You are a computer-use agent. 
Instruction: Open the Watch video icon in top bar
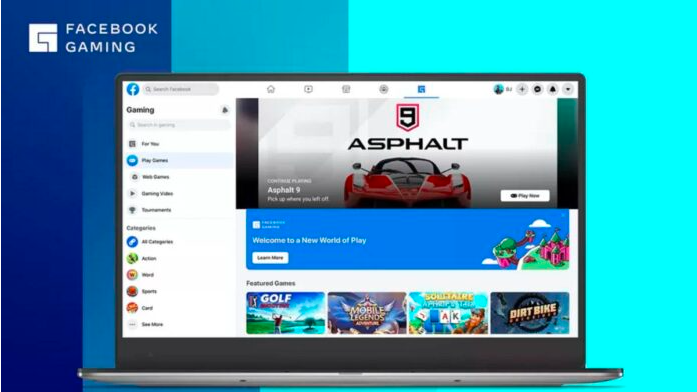pos(308,89)
